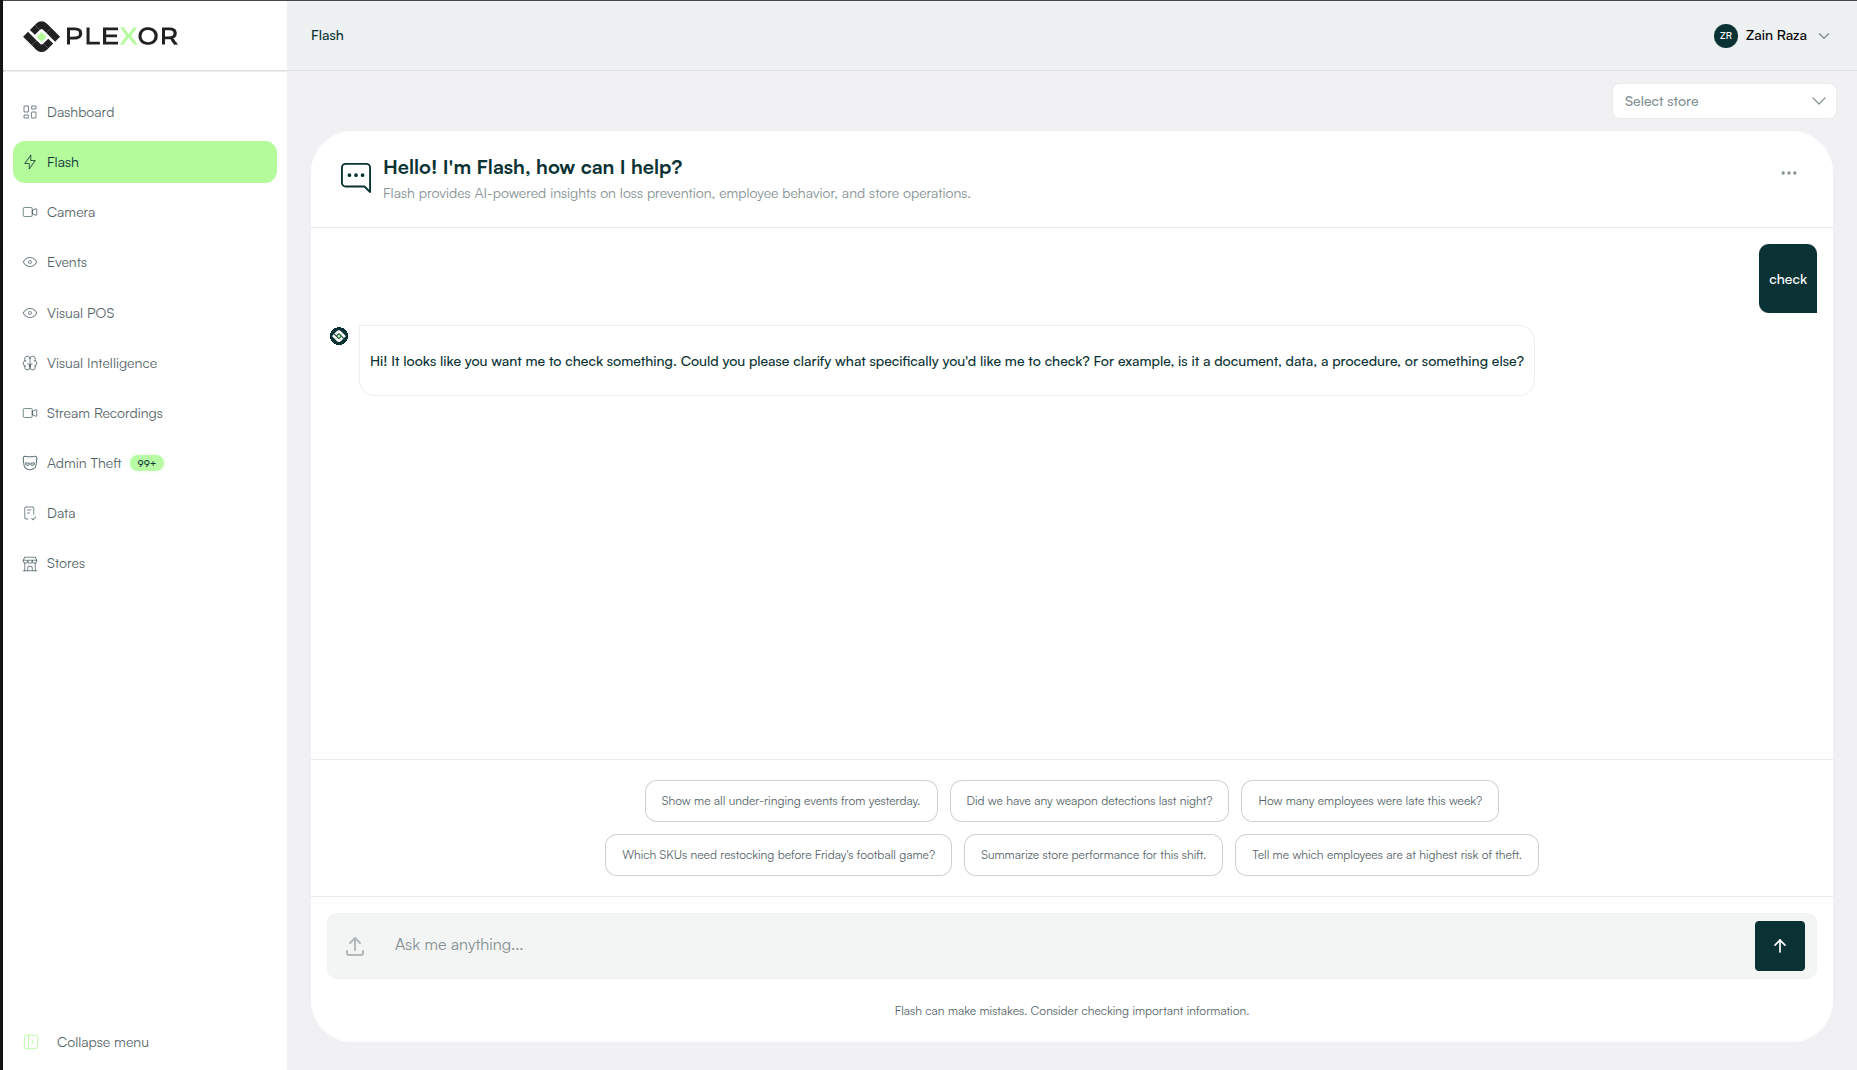Click Collapse menu label
This screenshot has width=1857, height=1070.
[x=103, y=1042]
